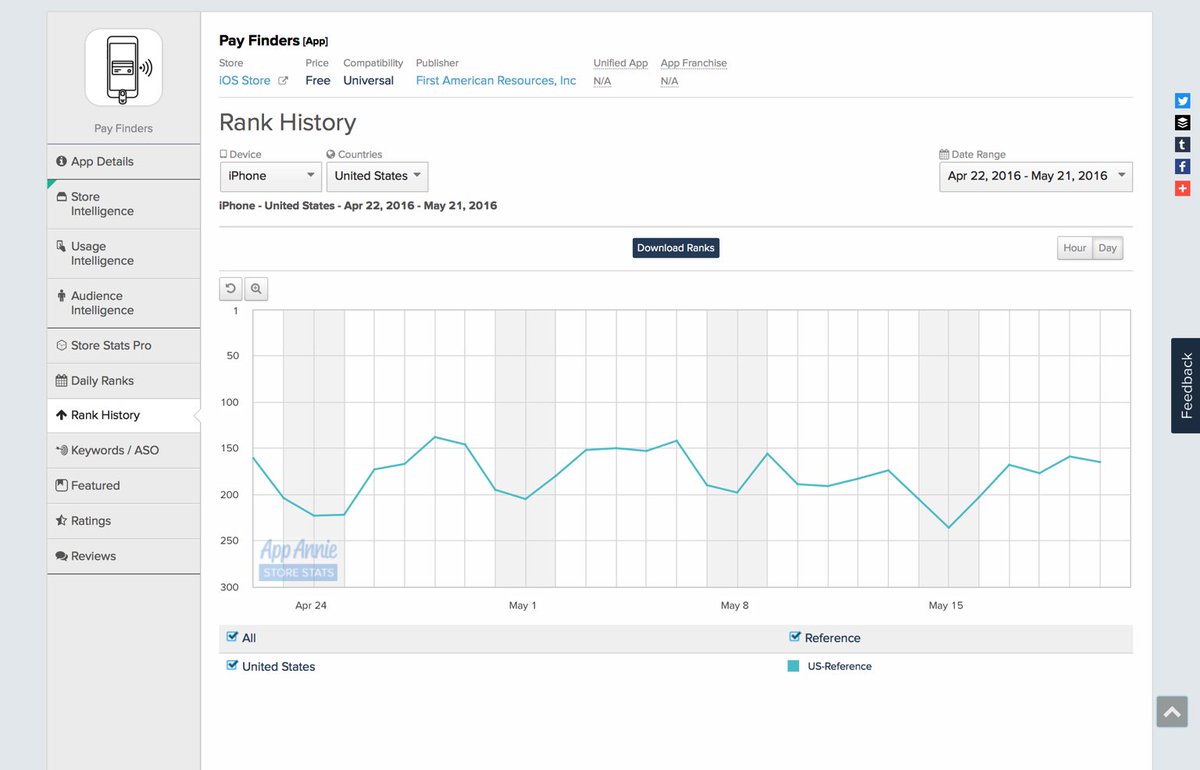Screen dimensions: 1200x770
Task: Share via the Tumblr icon
Action: [1182, 145]
